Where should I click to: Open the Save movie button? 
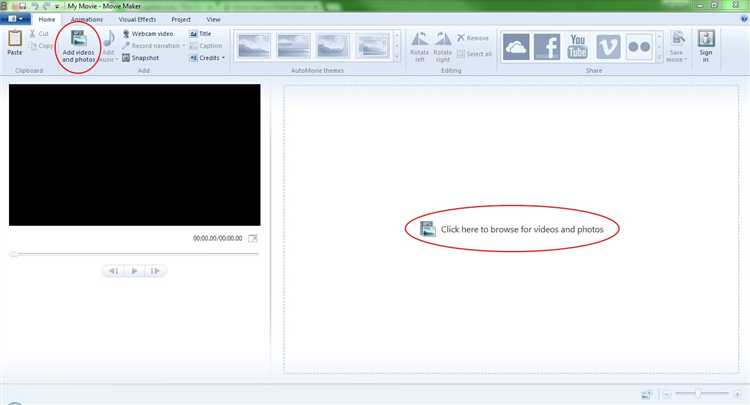point(676,46)
